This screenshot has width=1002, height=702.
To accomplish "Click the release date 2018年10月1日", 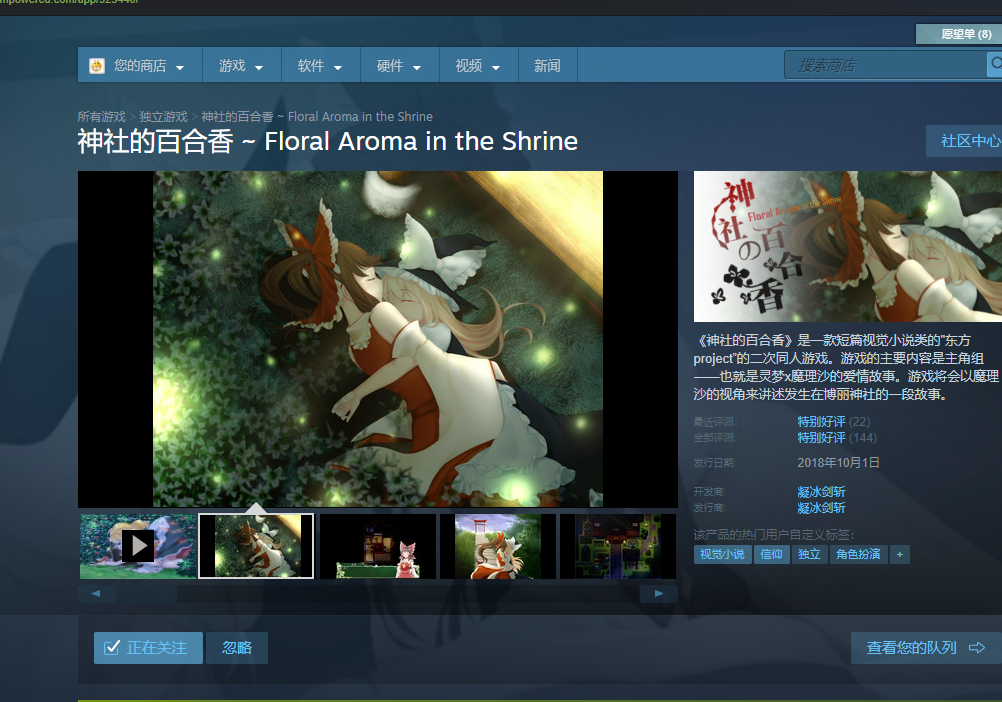I will tap(838, 462).
